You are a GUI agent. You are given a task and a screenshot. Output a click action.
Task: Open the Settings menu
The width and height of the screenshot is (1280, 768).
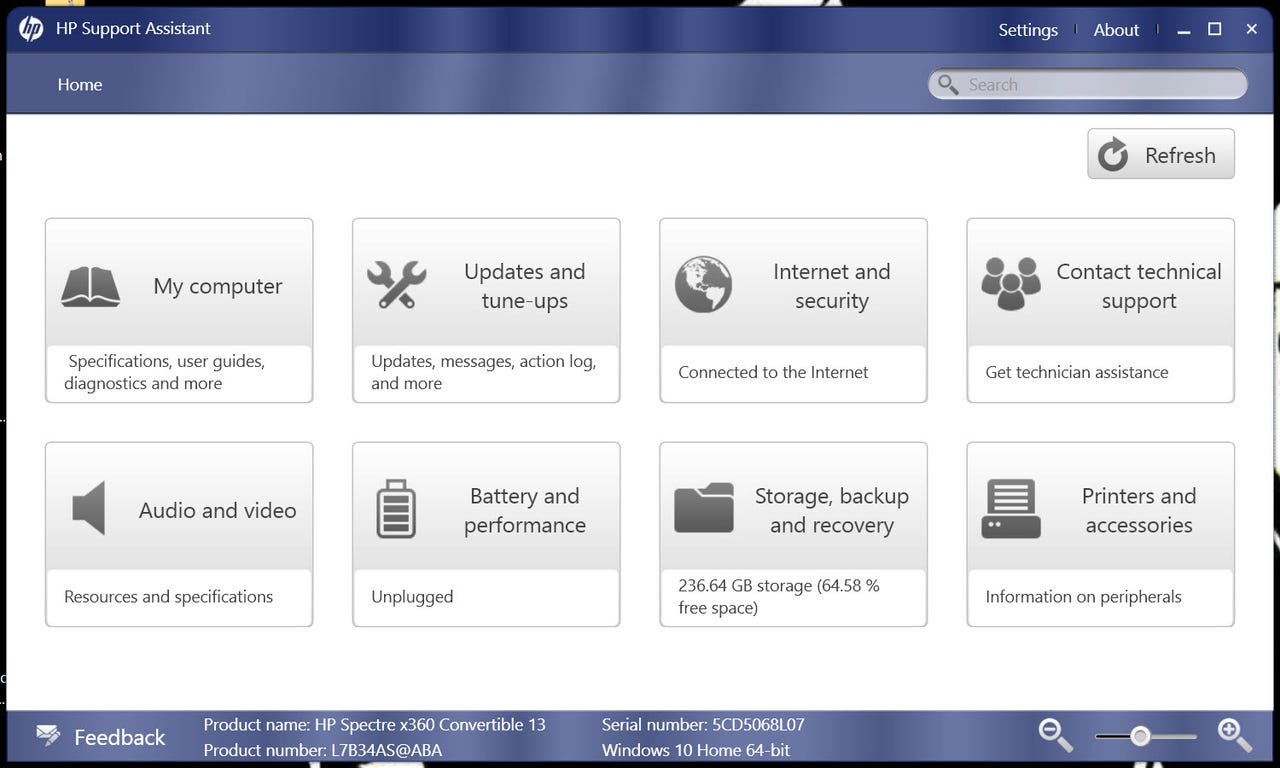click(1028, 29)
